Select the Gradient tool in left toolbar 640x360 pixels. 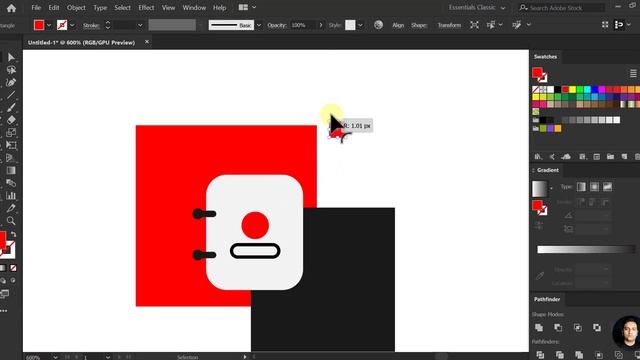click(x=11, y=171)
